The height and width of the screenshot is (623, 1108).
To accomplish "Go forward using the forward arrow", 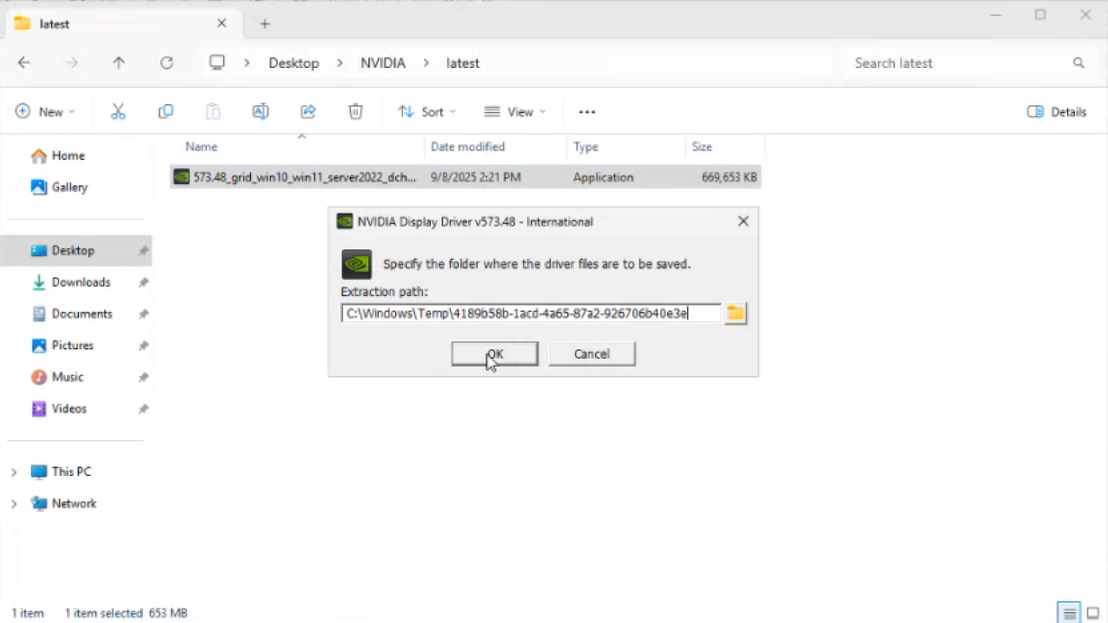I will tap(71, 63).
